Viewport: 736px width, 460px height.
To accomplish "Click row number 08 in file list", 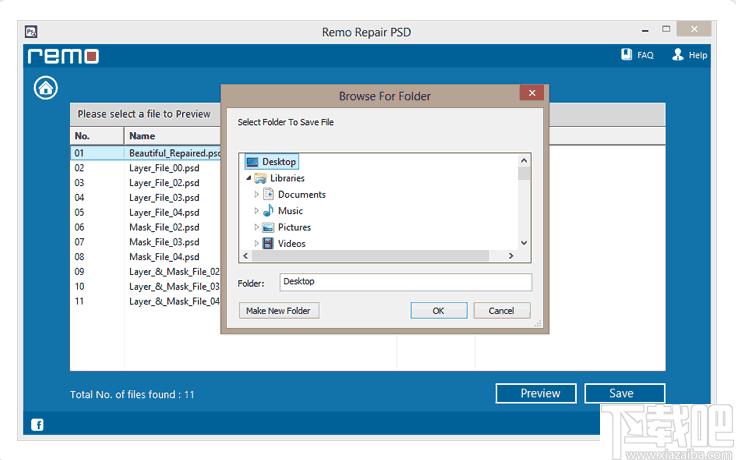I will click(x=79, y=257).
